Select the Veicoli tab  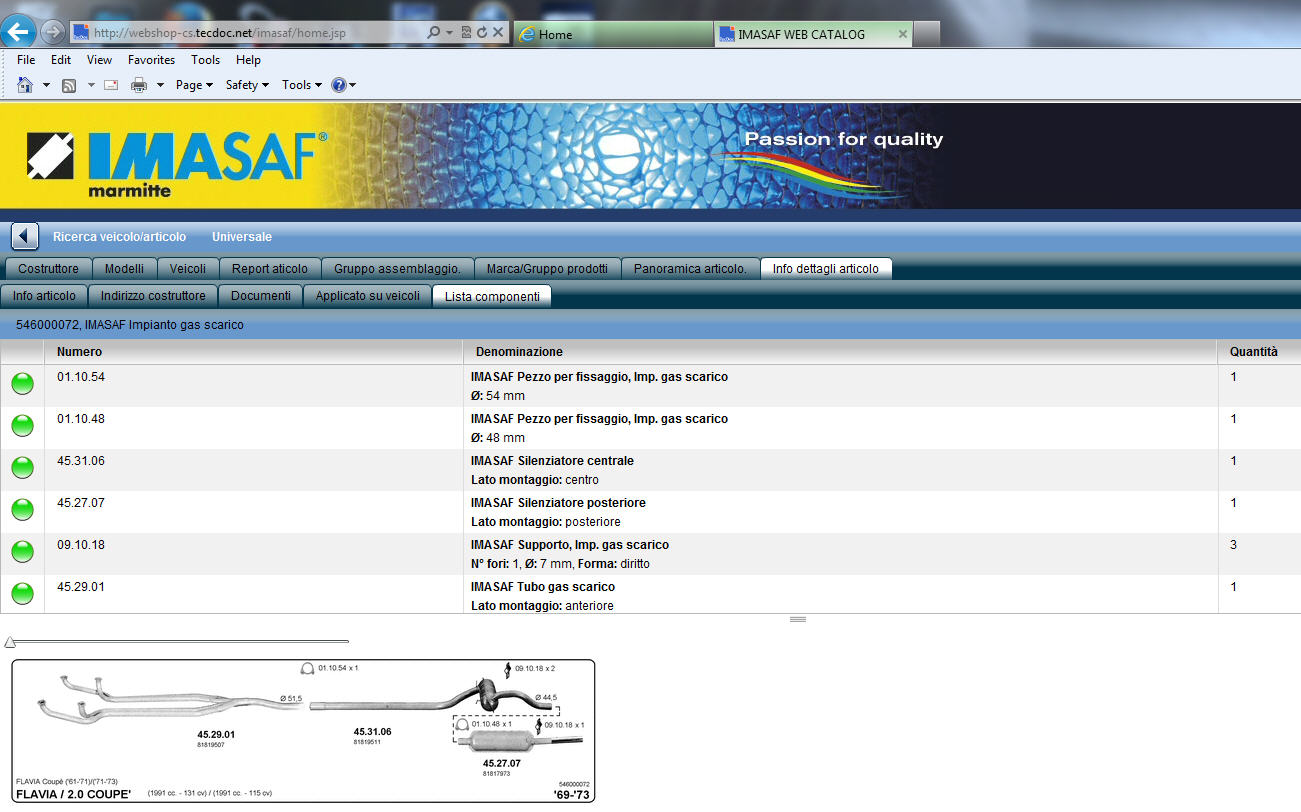(x=188, y=268)
